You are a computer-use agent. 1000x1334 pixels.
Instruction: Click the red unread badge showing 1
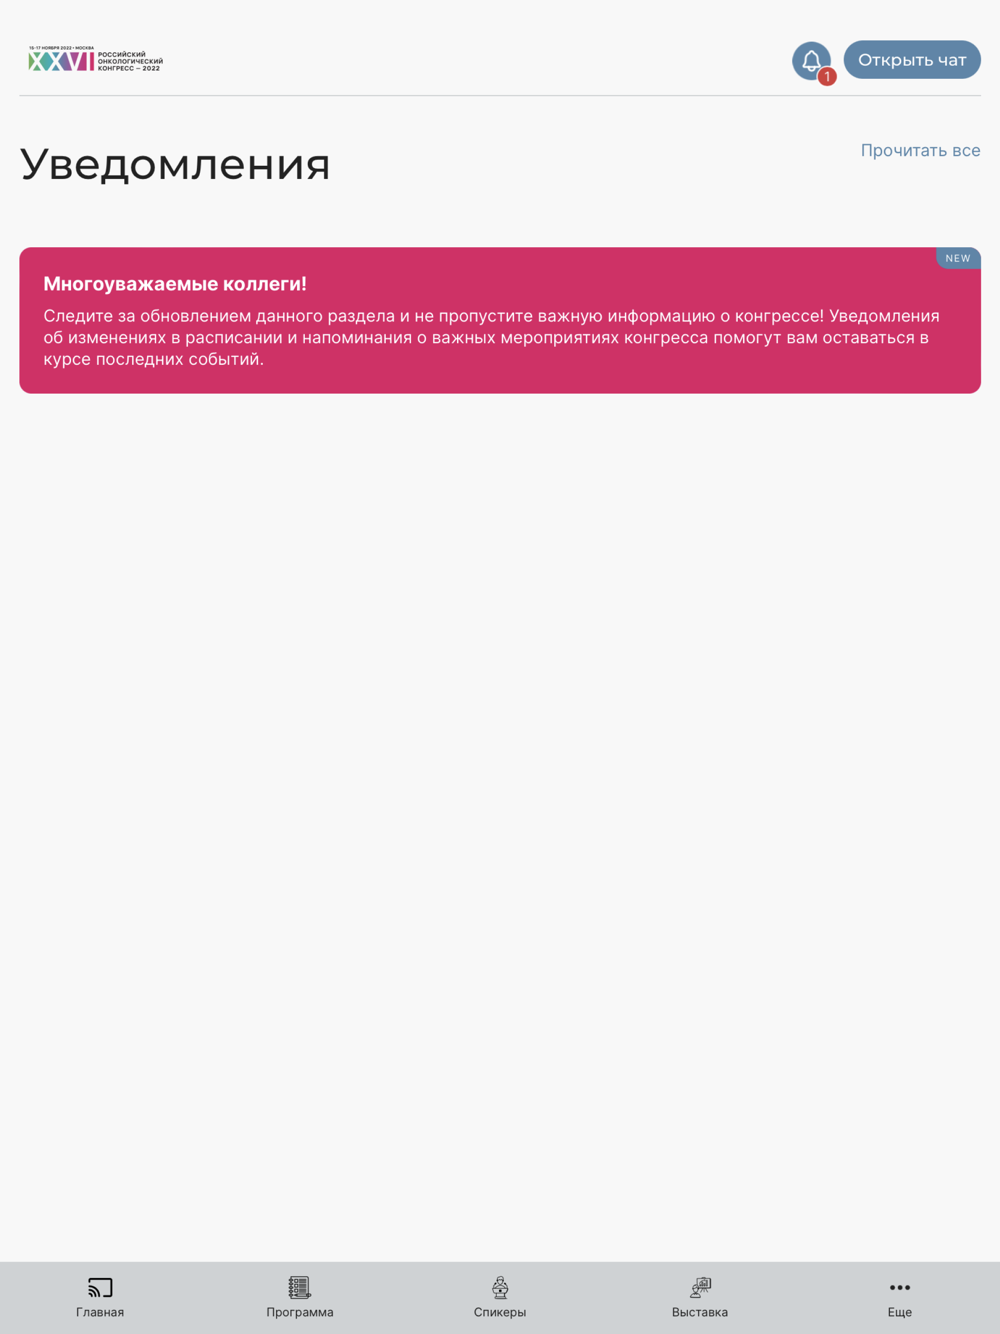(x=827, y=77)
